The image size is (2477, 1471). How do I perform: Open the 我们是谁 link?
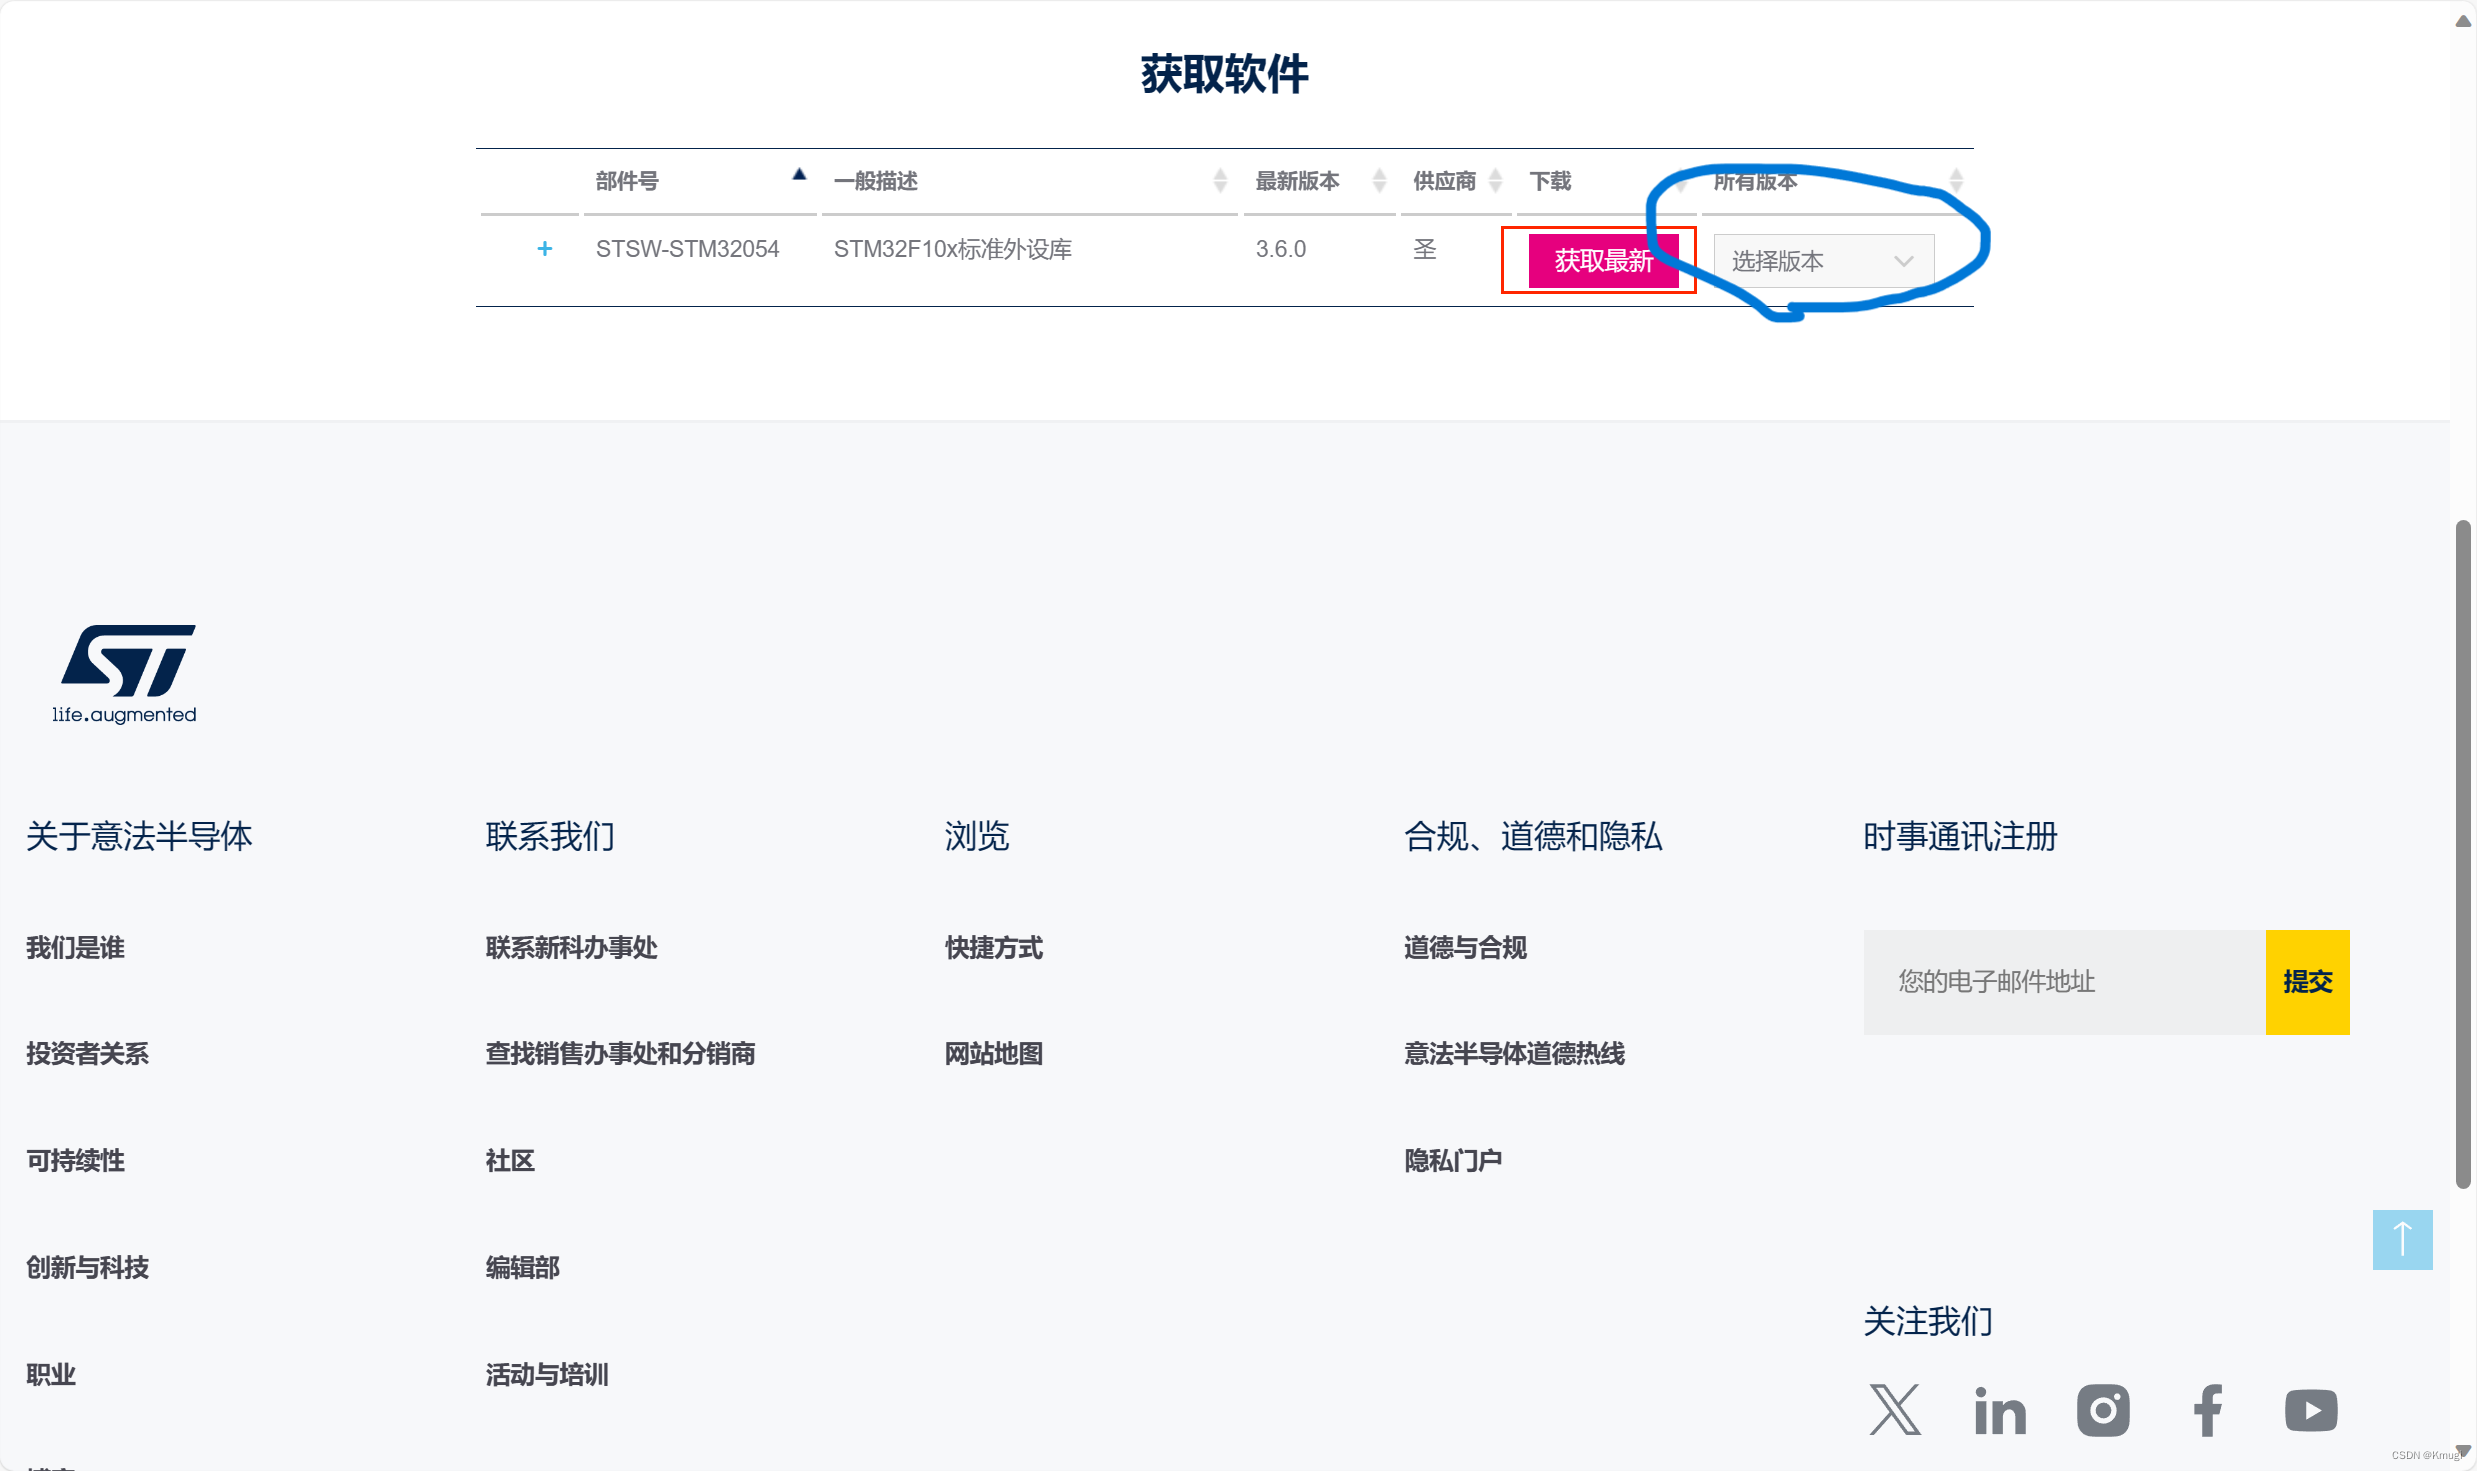click(x=75, y=948)
